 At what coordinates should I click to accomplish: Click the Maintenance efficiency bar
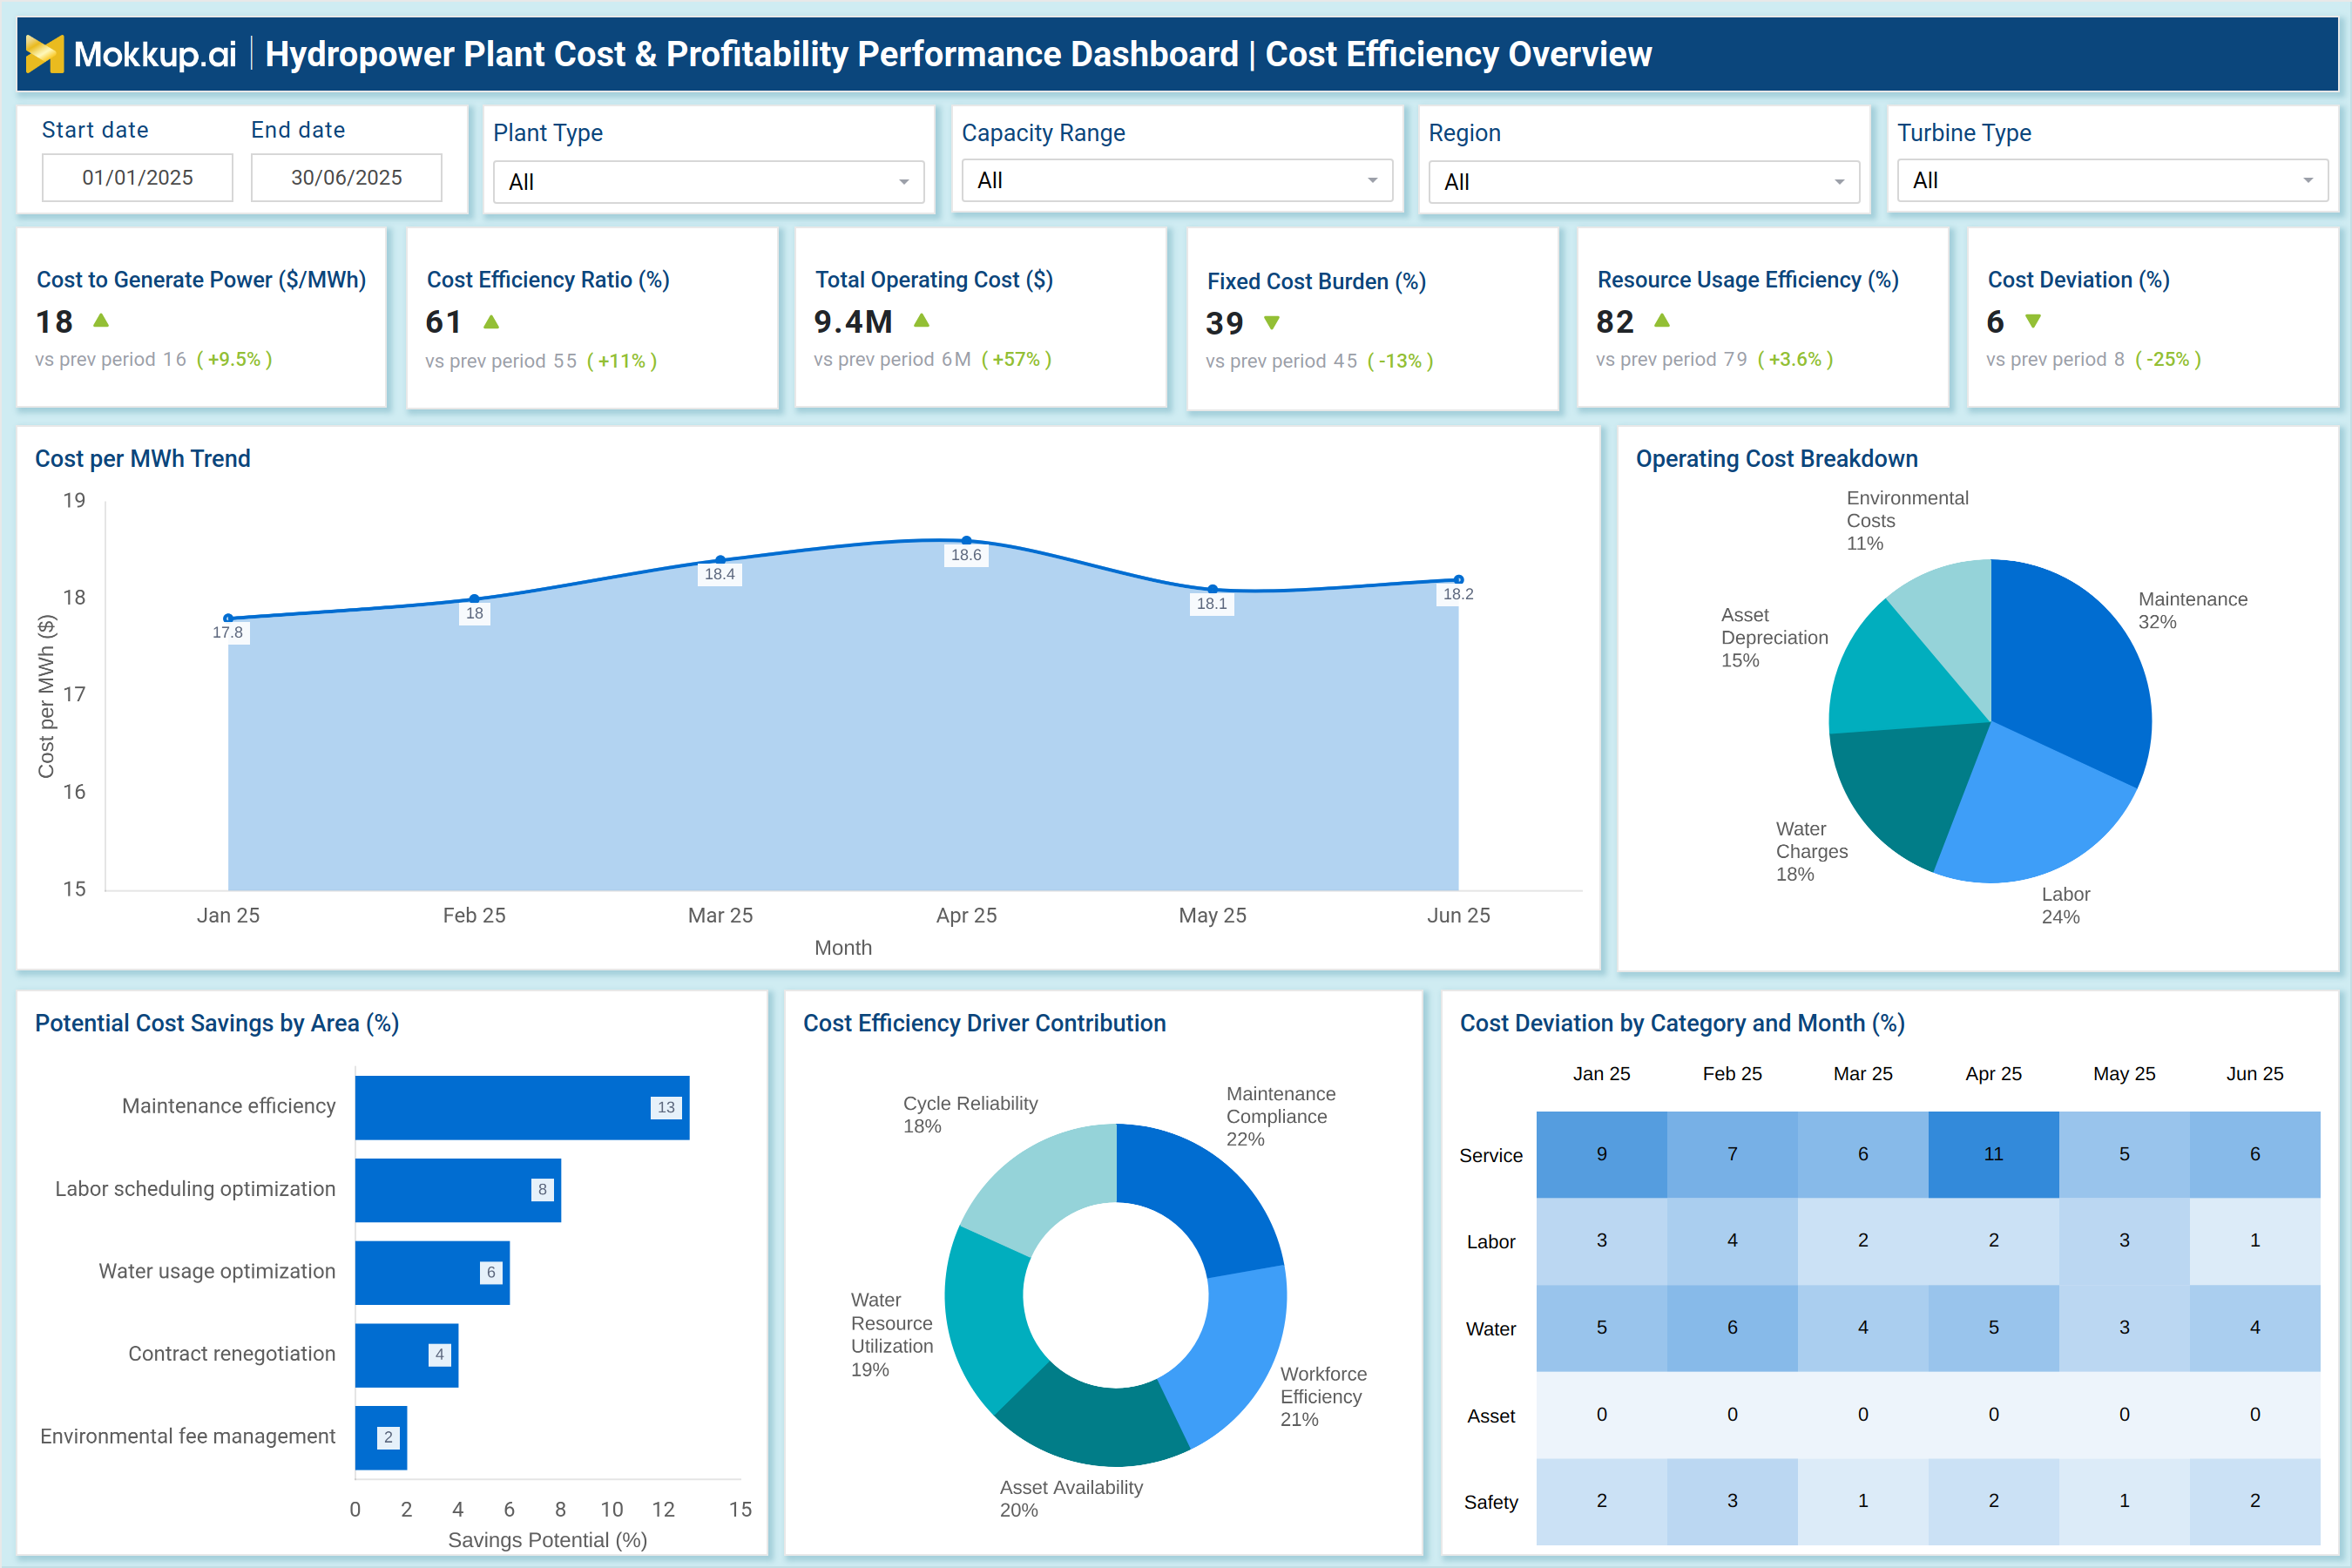tap(522, 1107)
